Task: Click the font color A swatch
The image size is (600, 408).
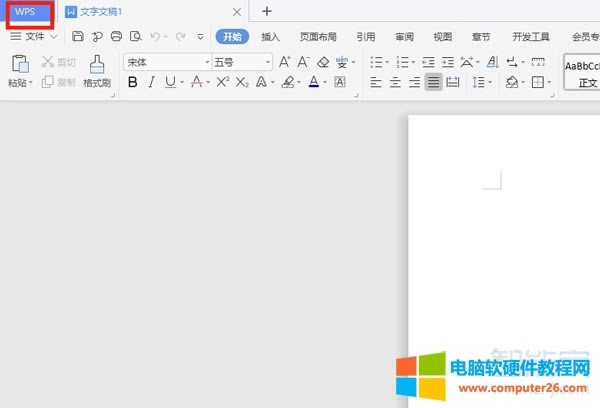Action: (x=313, y=82)
